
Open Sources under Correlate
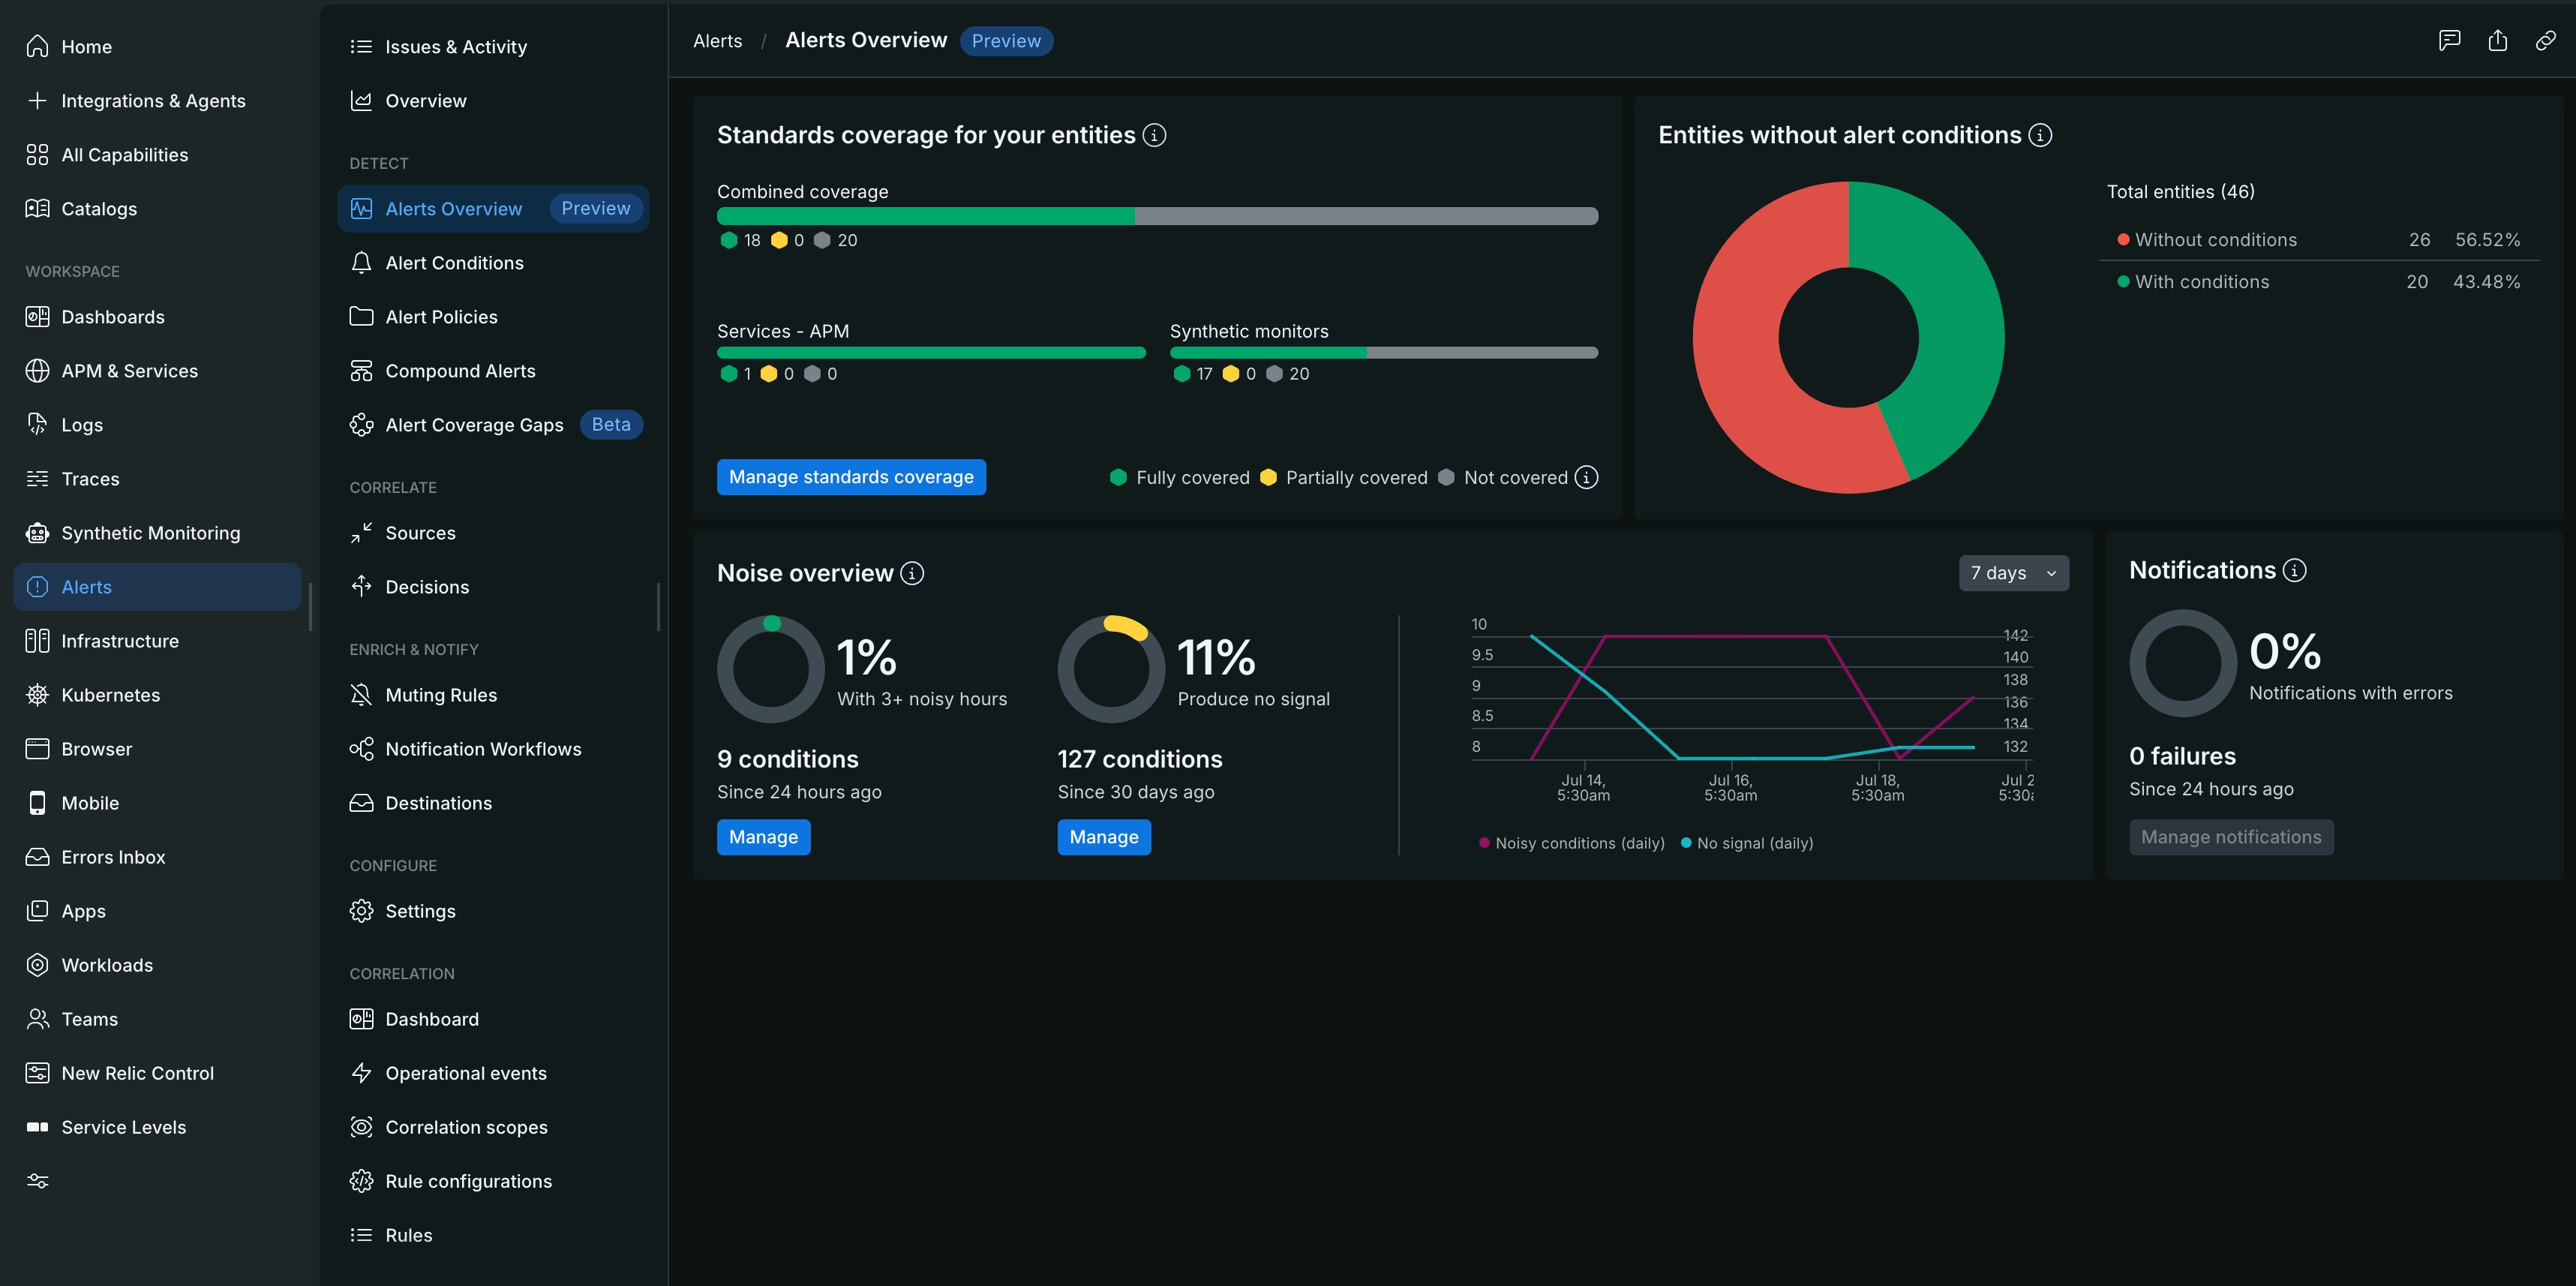point(493,532)
